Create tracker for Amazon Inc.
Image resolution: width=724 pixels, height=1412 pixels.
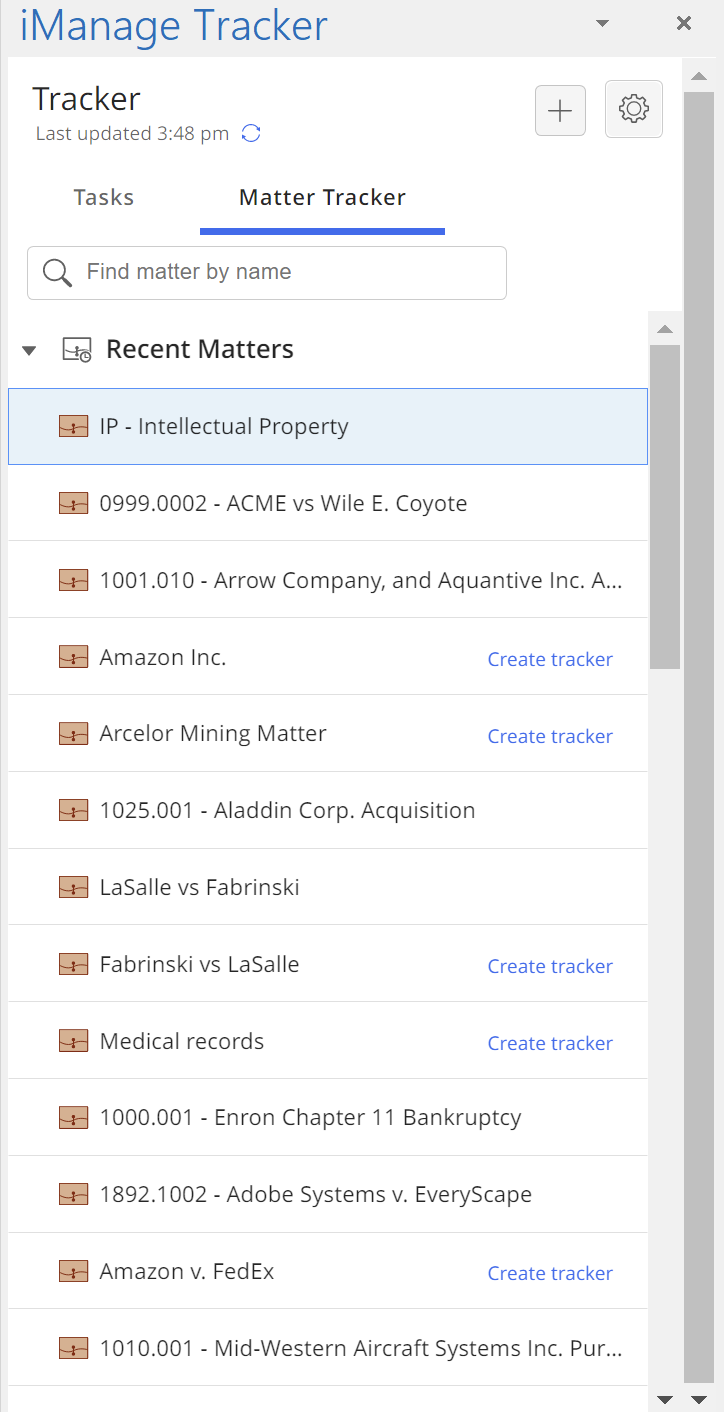(550, 659)
